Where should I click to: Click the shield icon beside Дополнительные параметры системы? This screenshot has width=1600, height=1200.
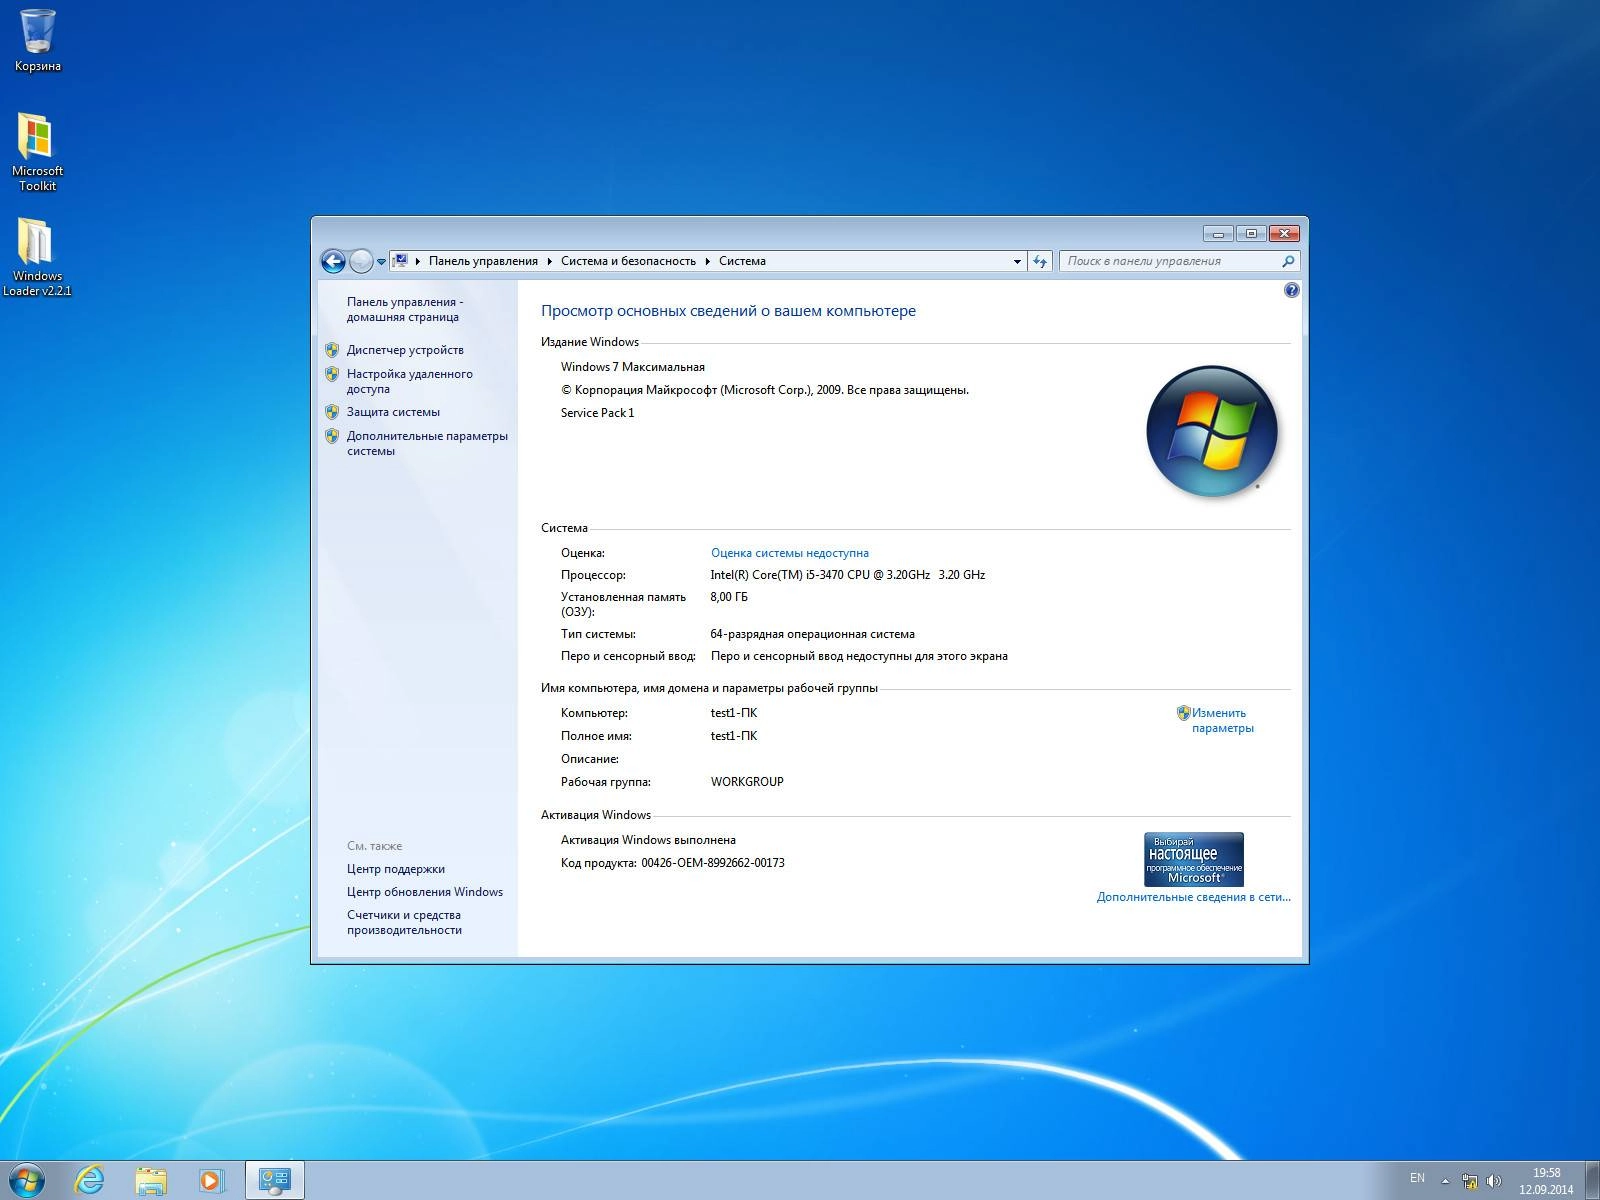(332, 436)
